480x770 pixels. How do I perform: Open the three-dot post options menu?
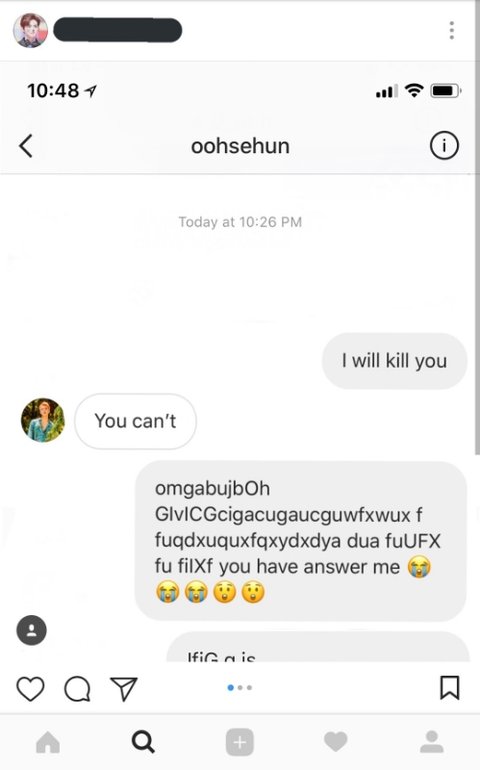click(x=452, y=30)
